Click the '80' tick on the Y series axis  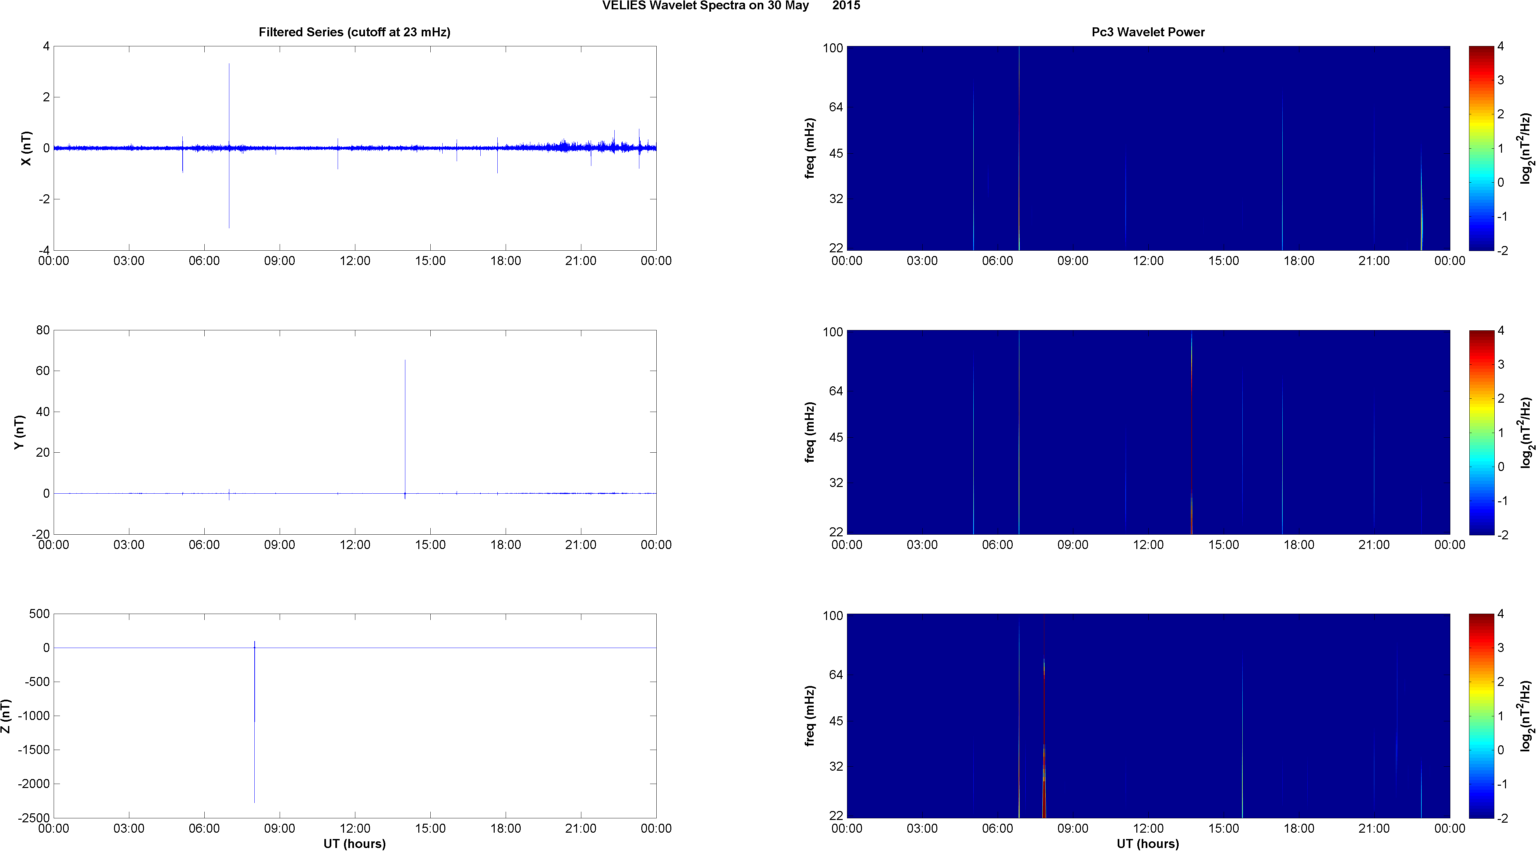(x=43, y=330)
